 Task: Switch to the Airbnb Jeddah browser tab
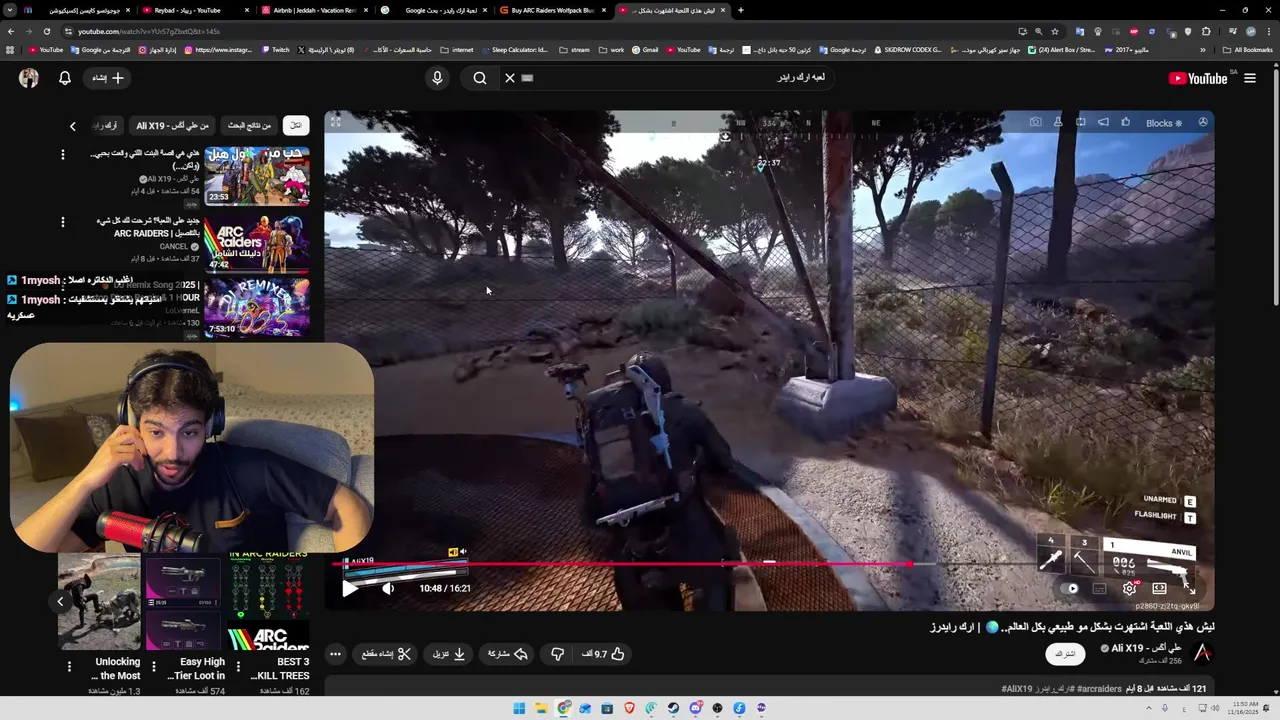click(315, 10)
